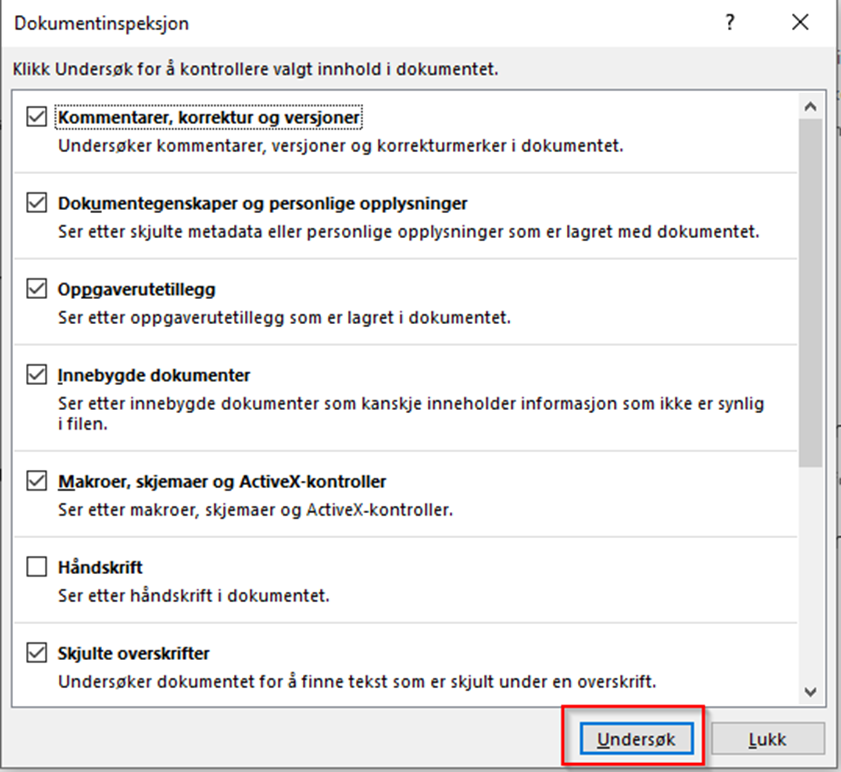Click the scrollbar track below the thumb
Viewport: 841px width, 772px height.
(811, 570)
